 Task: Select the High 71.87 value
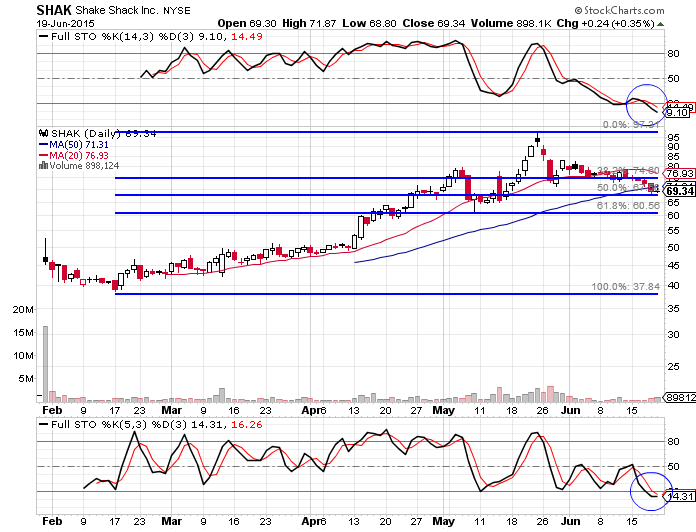pos(309,24)
